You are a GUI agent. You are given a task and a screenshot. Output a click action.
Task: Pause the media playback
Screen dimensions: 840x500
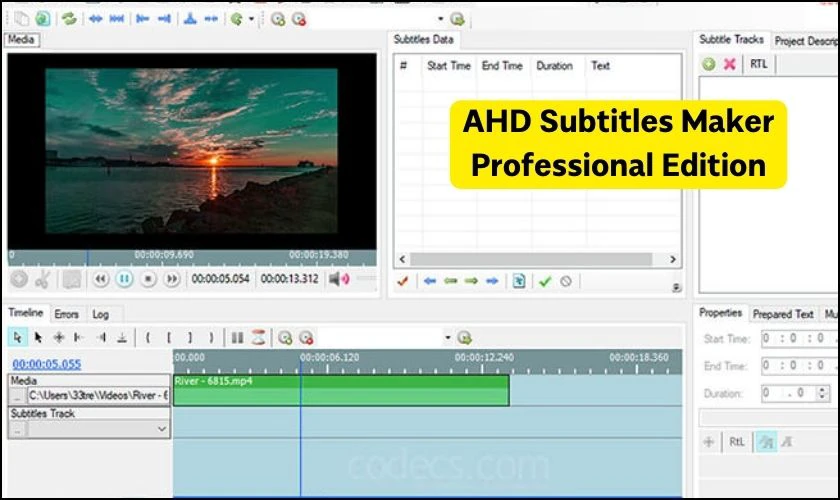click(124, 279)
